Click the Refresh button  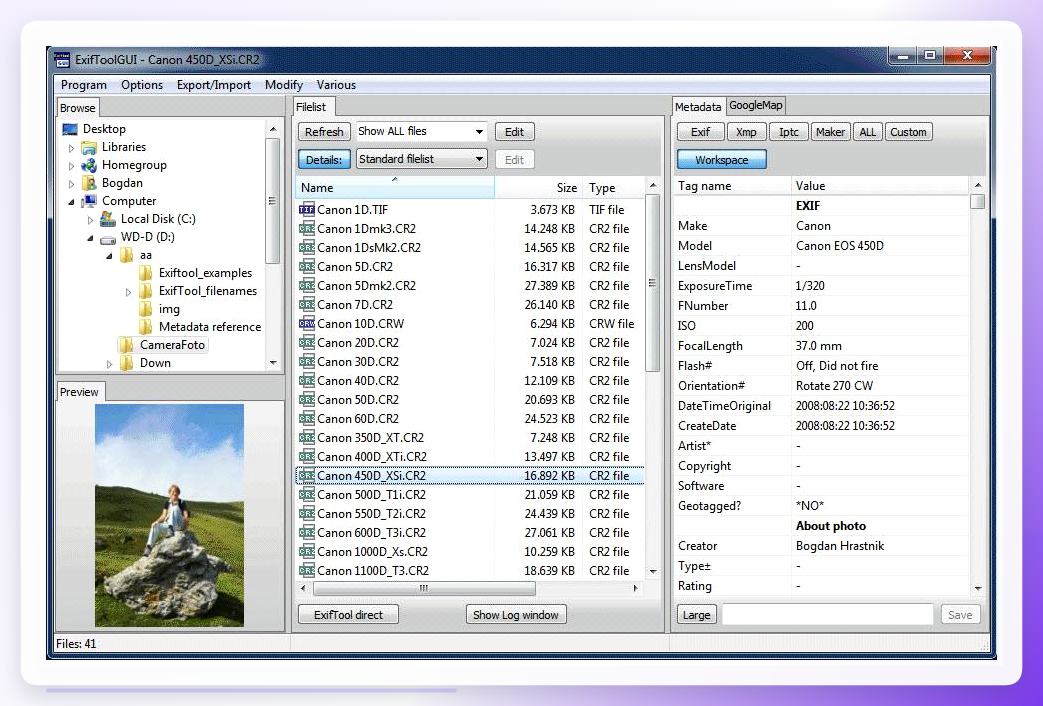coord(324,132)
